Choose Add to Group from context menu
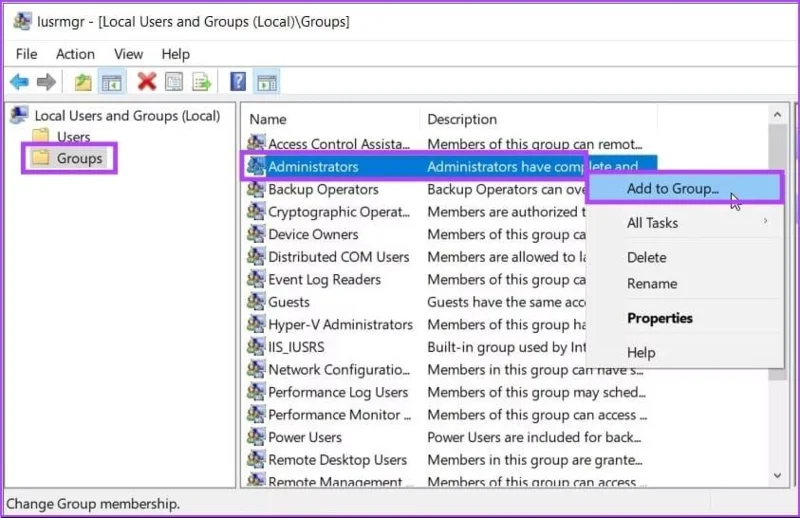 (684, 188)
